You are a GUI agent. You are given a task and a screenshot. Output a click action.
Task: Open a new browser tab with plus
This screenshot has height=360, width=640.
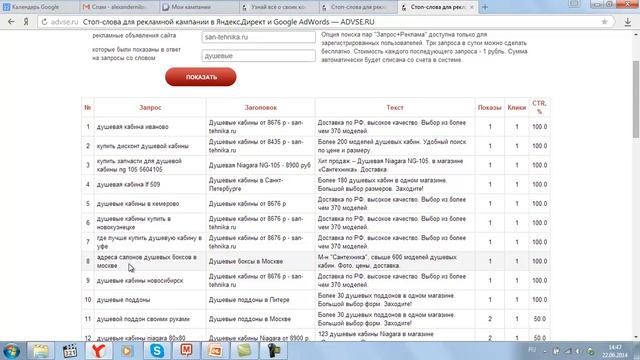point(485,7)
